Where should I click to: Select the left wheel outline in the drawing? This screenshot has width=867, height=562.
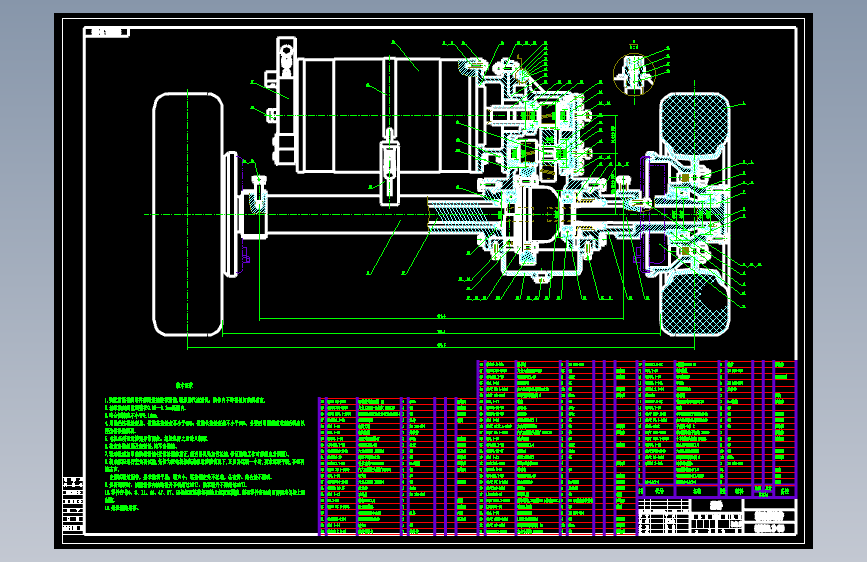188,215
